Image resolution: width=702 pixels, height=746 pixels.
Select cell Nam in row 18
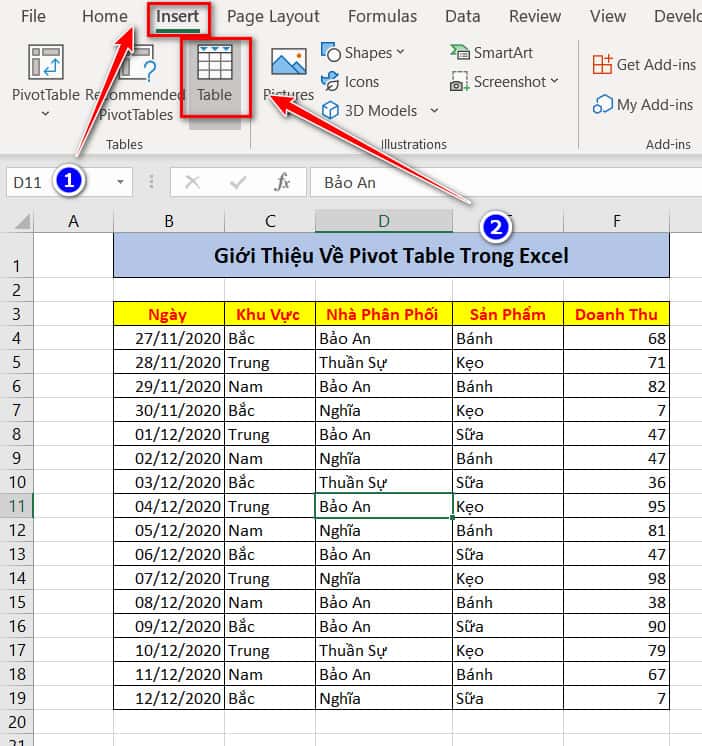(270, 674)
